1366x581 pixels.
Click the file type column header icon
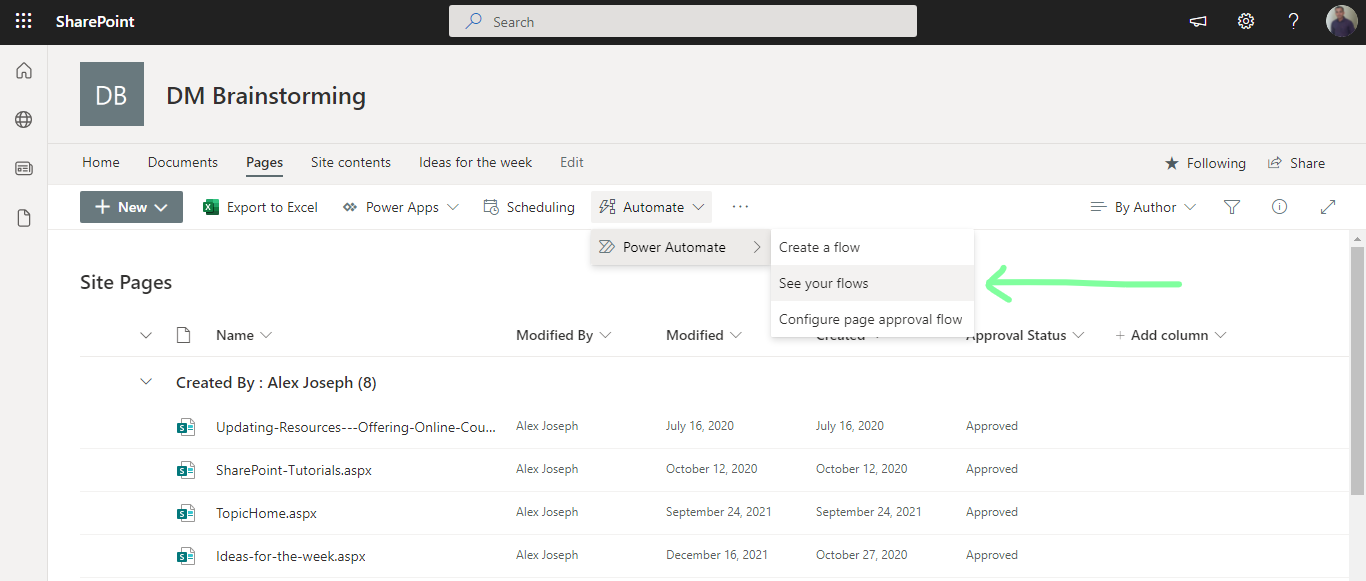(183, 335)
